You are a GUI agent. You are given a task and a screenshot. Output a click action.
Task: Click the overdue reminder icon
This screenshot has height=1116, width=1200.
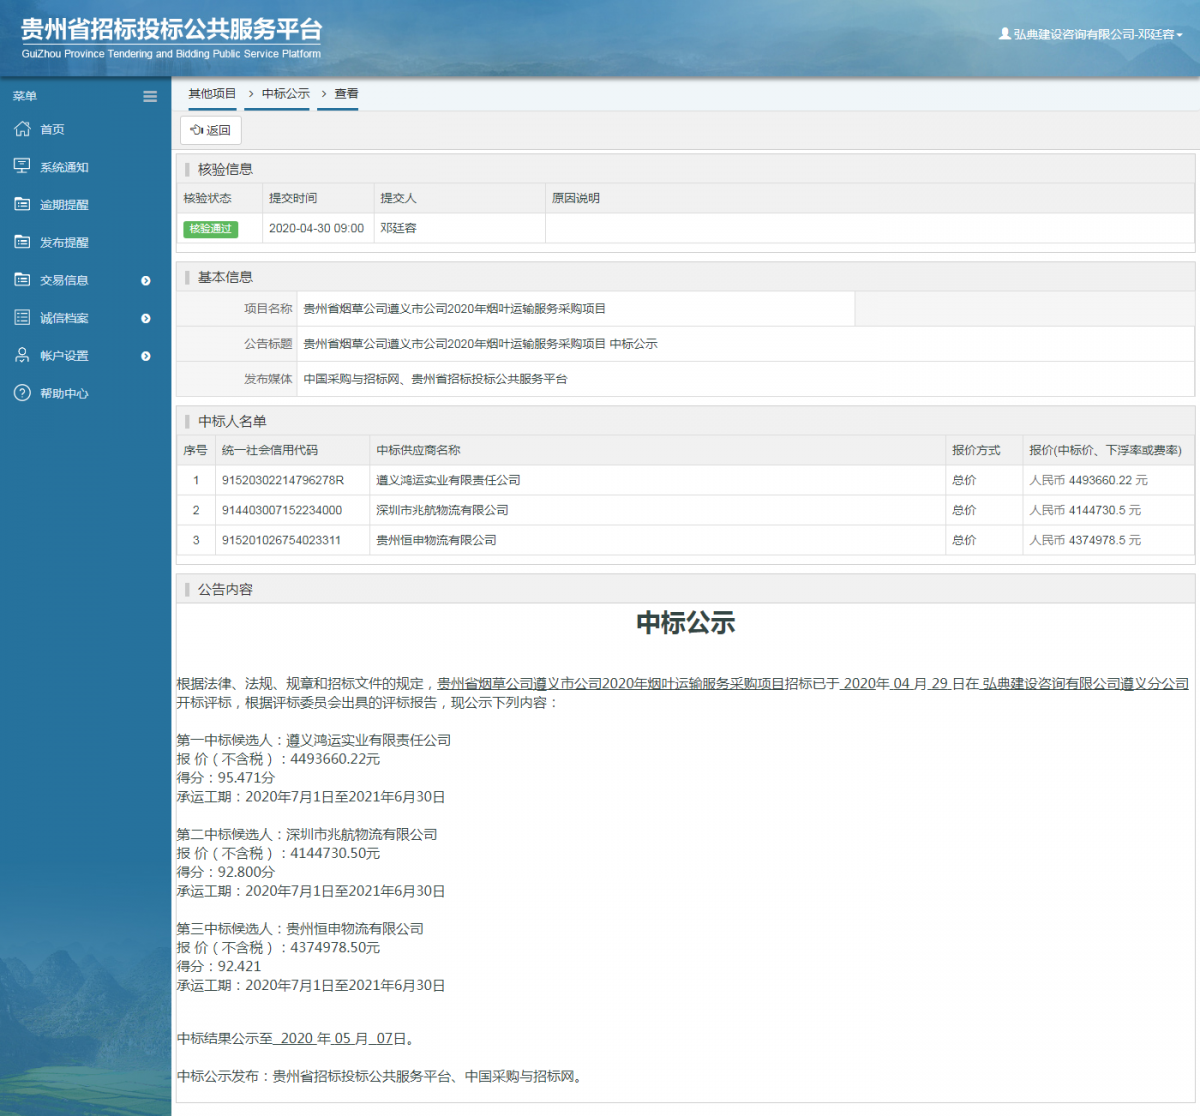tap(22, 204)
